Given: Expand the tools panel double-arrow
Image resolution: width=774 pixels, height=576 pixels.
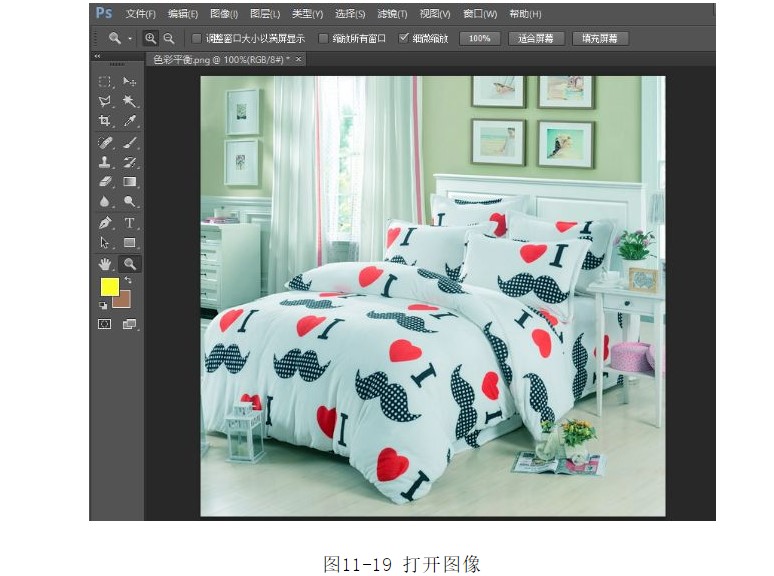Looking at the screenshot, I should [97, 57].
